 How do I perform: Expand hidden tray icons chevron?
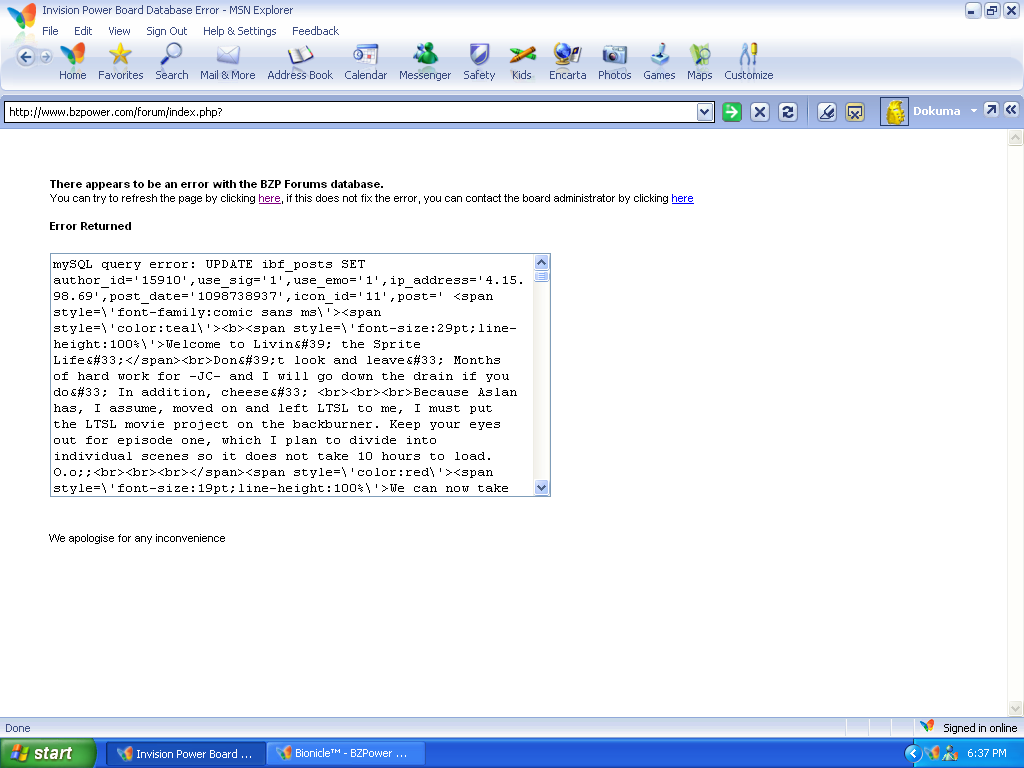pos(913,754)
